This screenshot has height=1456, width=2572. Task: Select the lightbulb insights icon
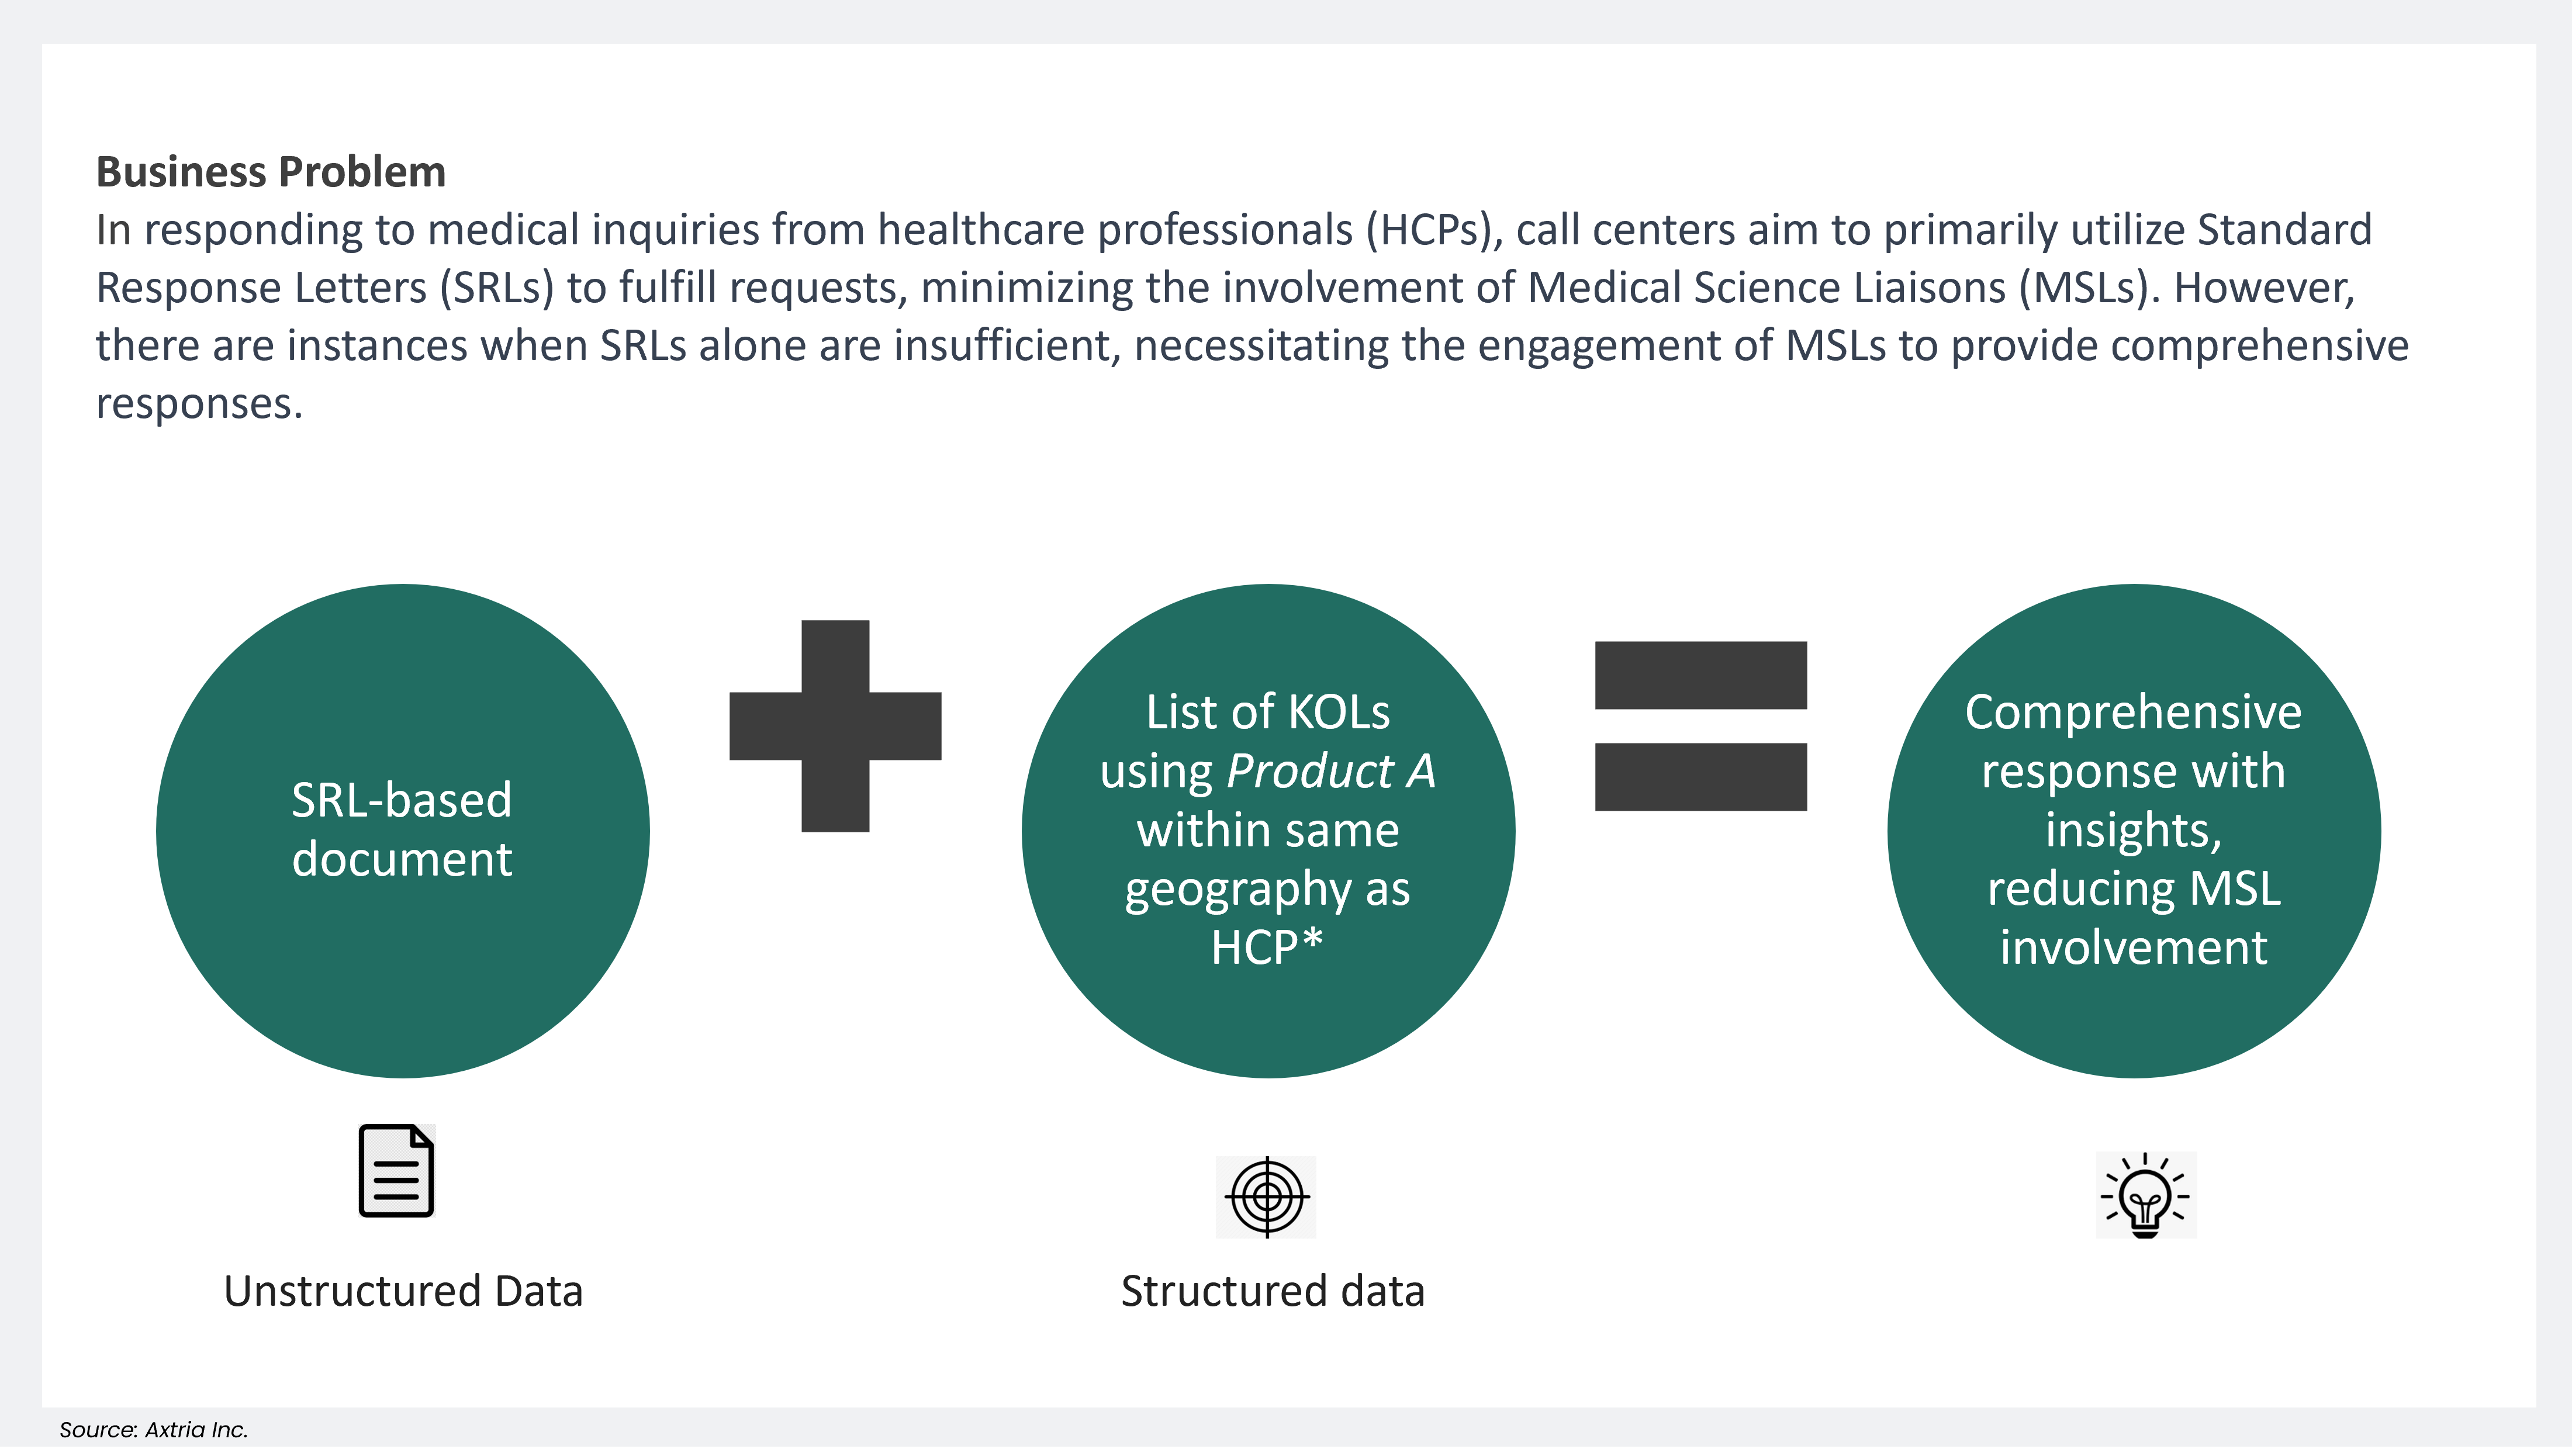(x=2145, y=1196)
